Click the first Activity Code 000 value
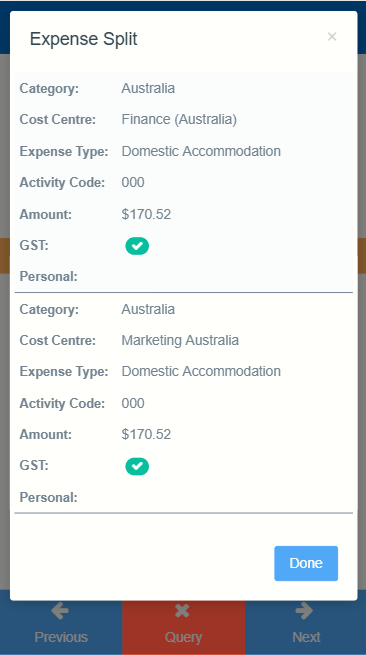The width and height of the screenshot is (366, 655). 133,183
